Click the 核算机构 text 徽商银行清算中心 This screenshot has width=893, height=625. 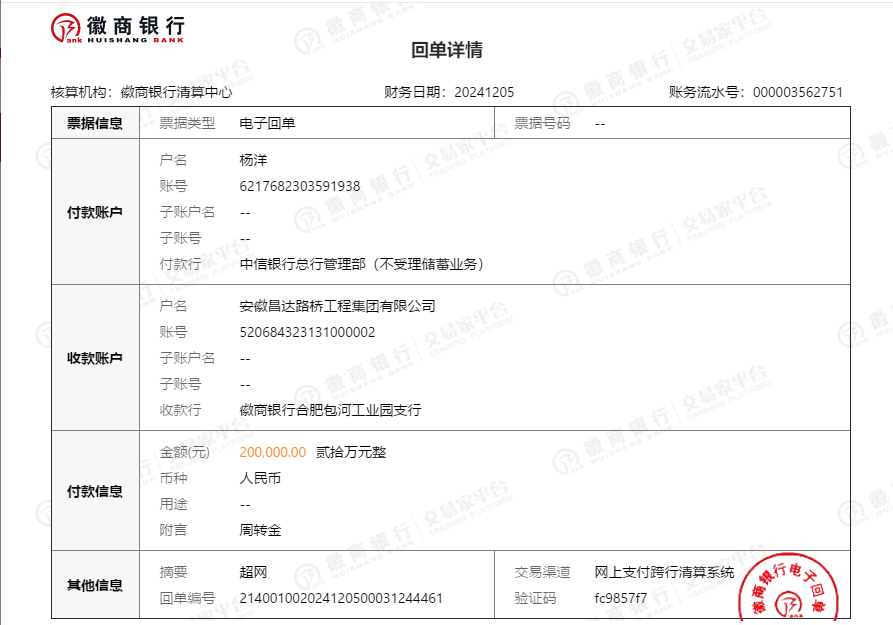tap(176, 92)
